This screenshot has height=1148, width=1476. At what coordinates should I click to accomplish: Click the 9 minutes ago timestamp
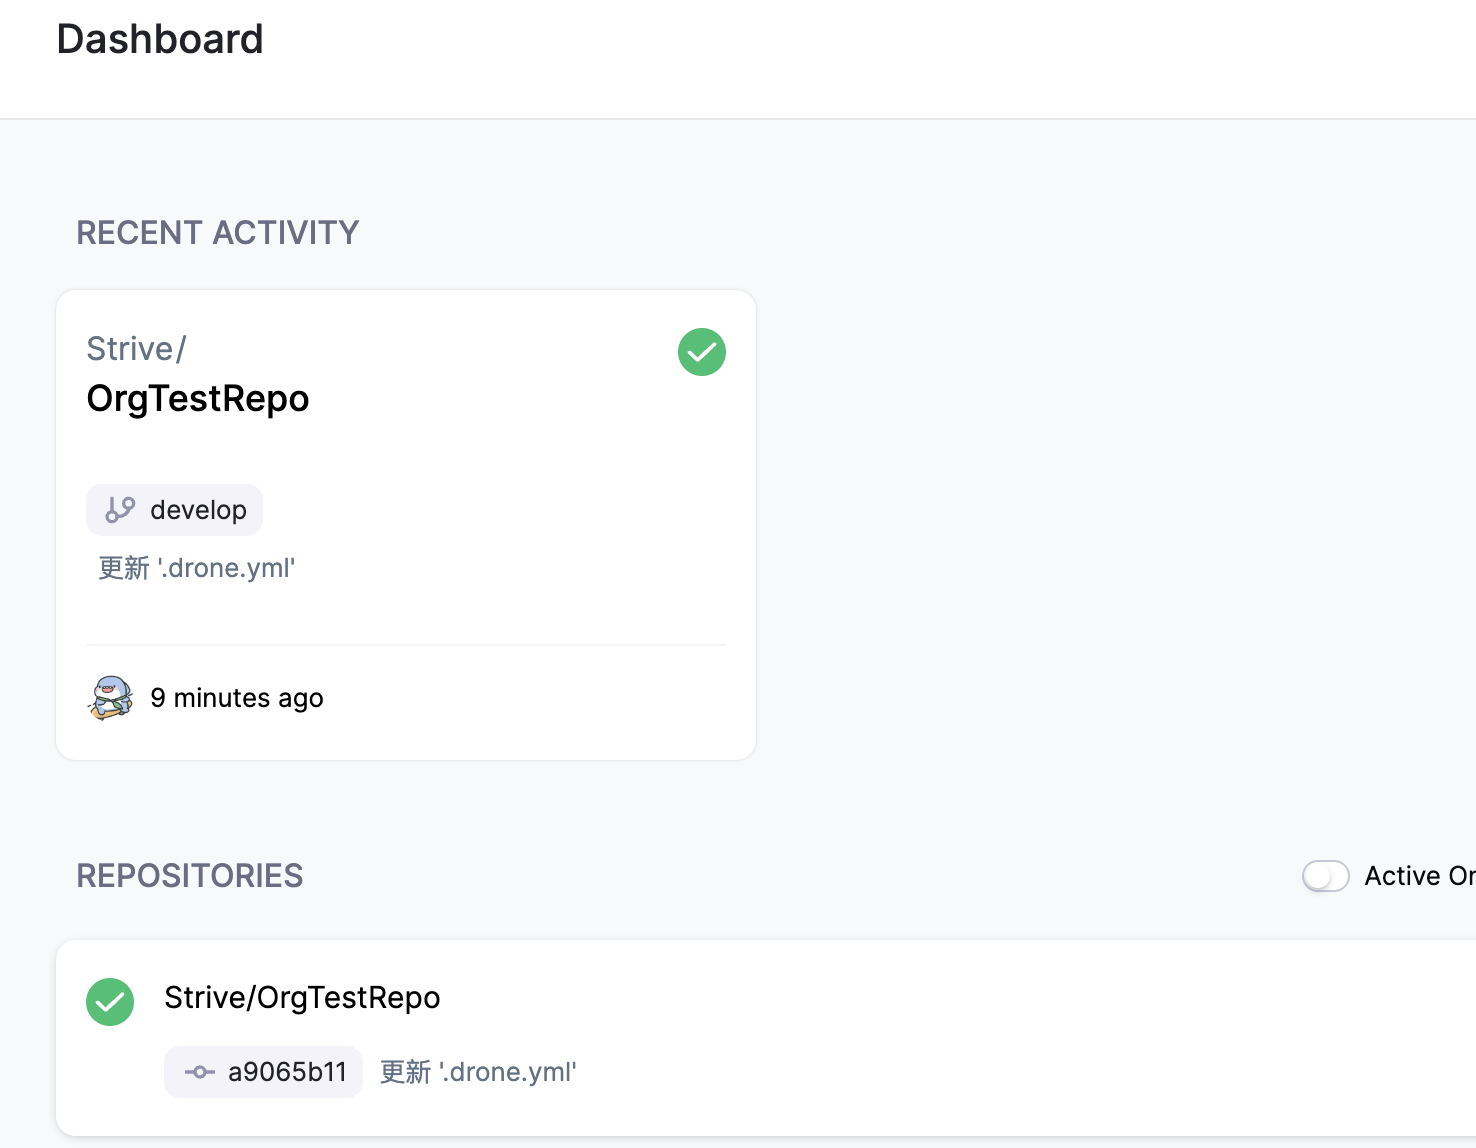click(237, 698)
